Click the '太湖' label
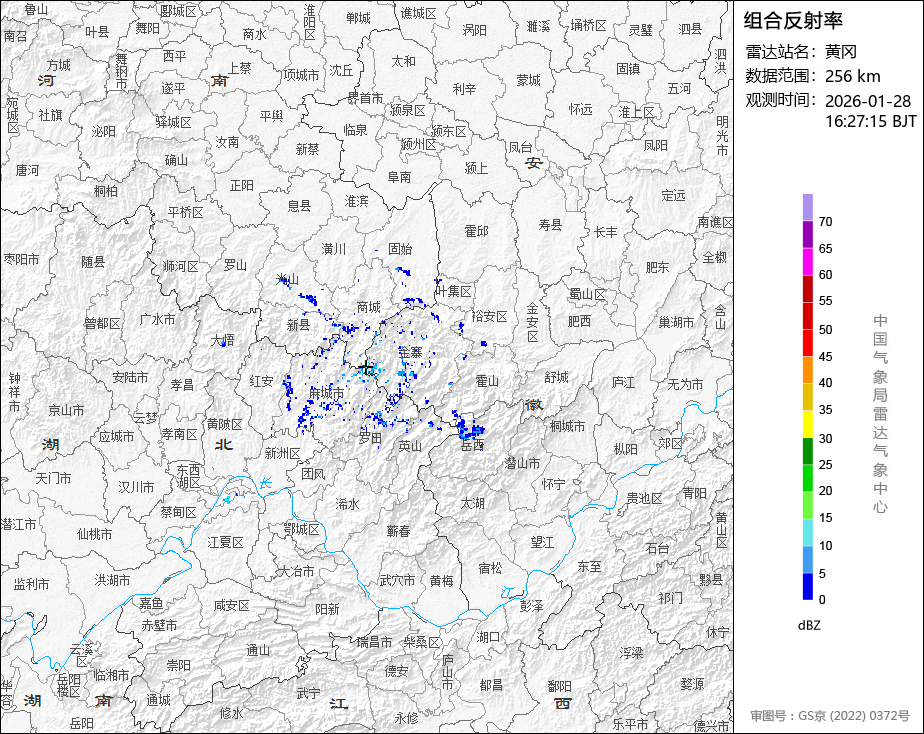This screenshot has width=924, height=734. pos(472,503)
